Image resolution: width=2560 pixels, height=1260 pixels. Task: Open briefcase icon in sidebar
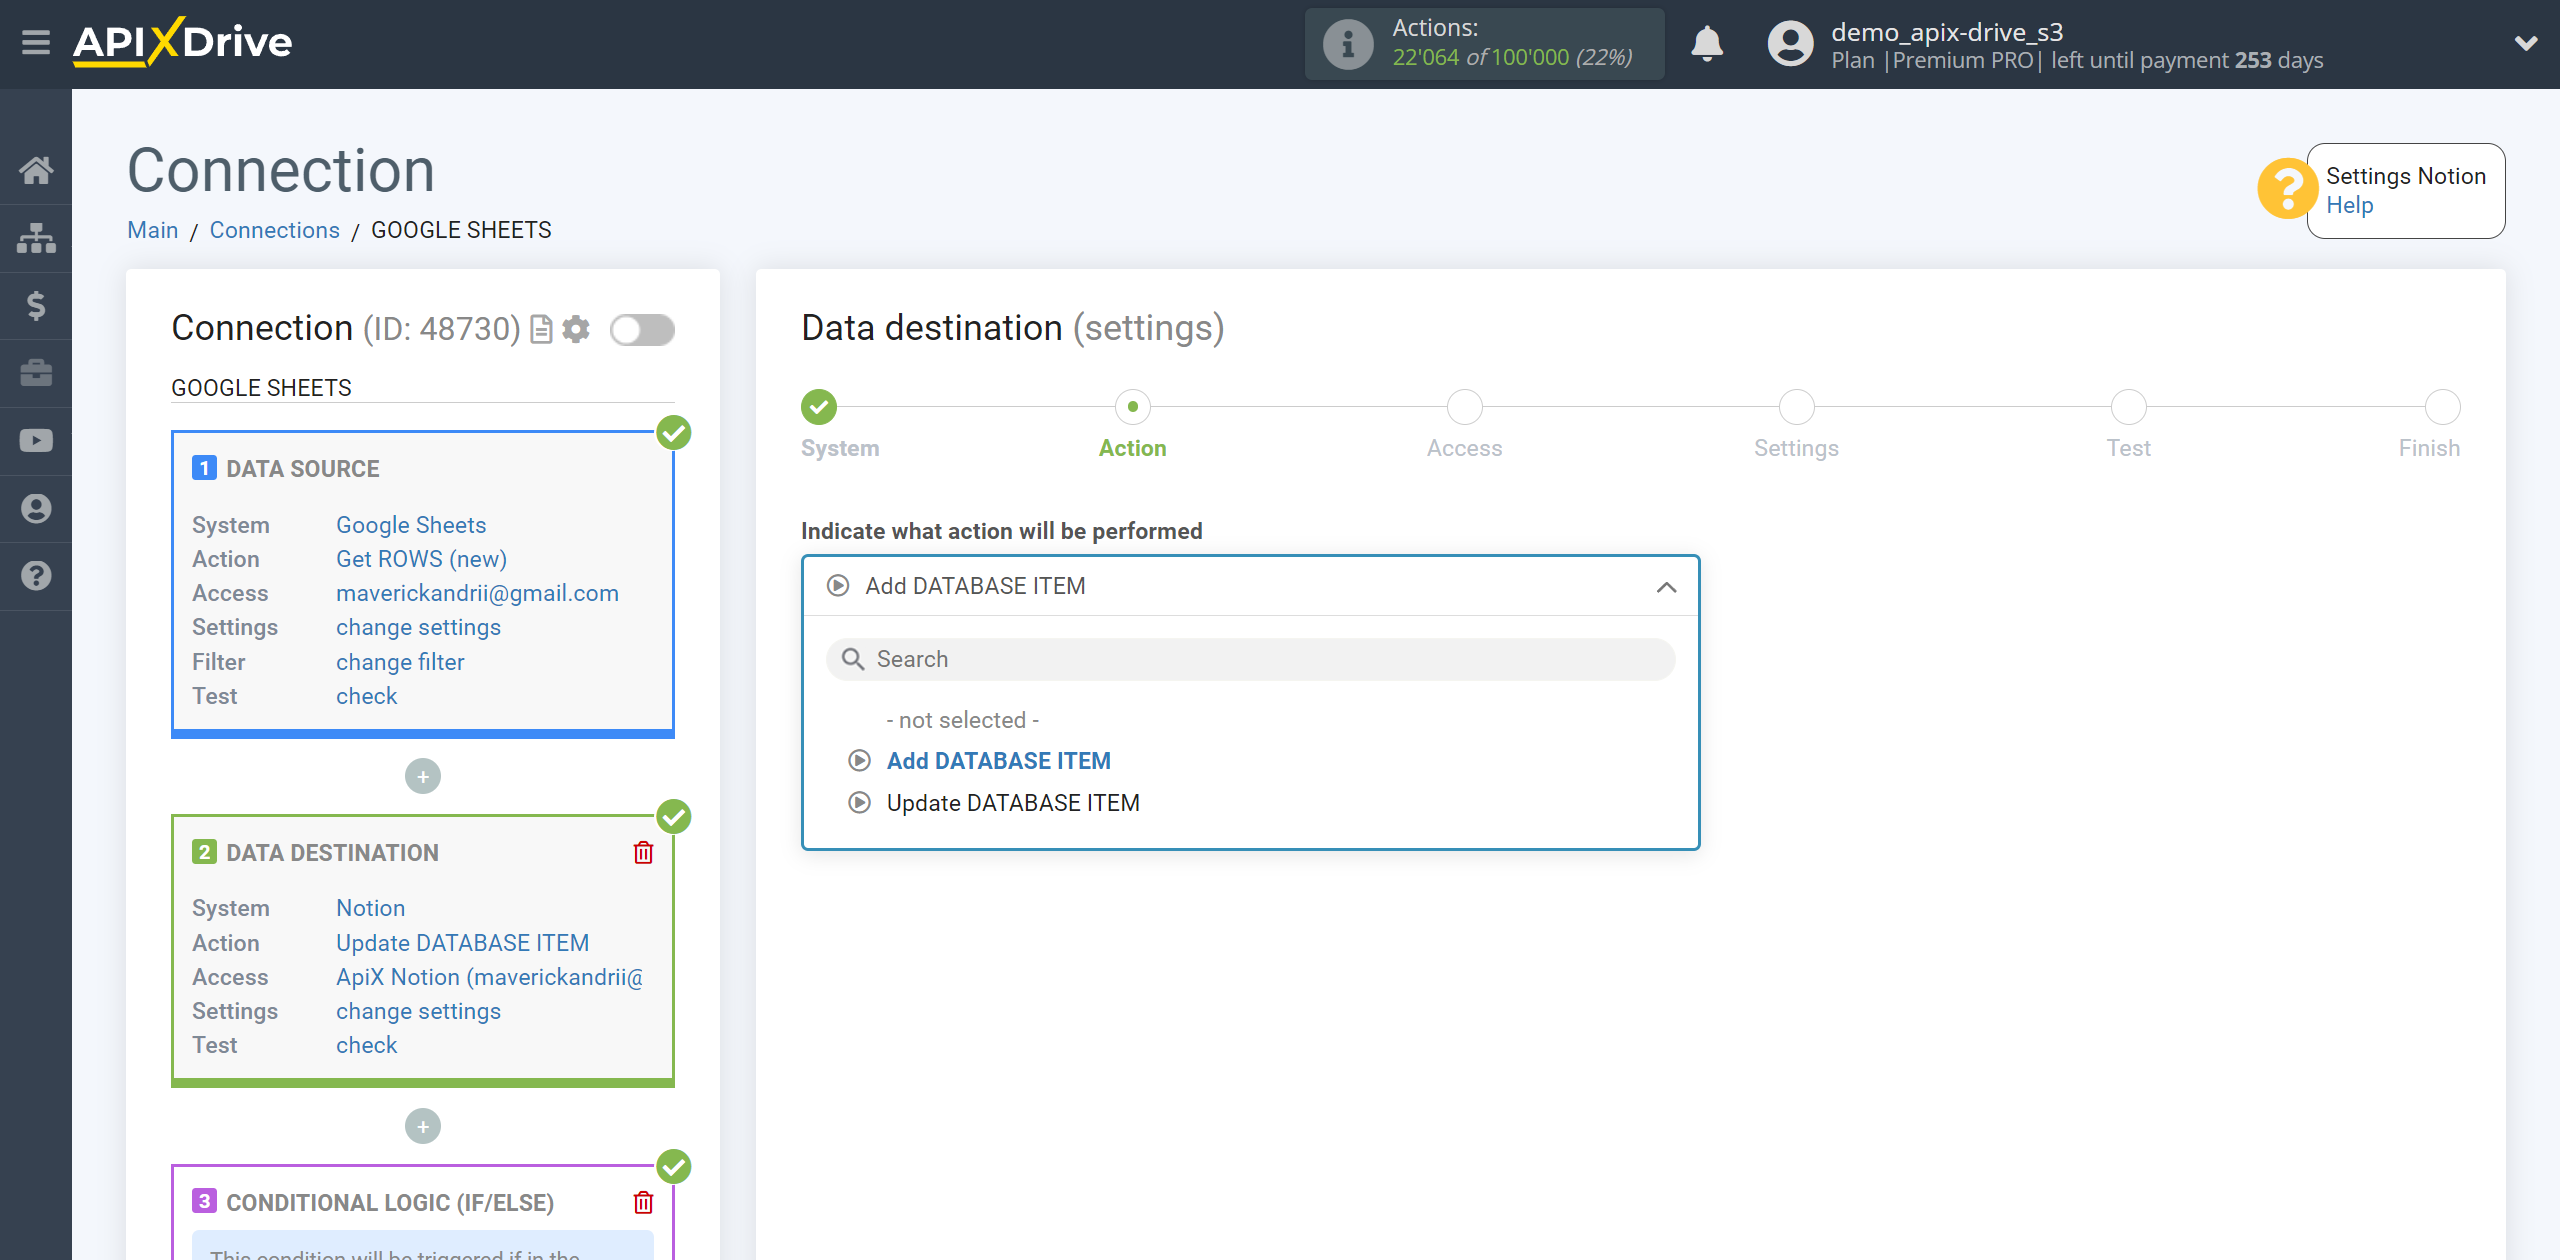tap(36, 373)
